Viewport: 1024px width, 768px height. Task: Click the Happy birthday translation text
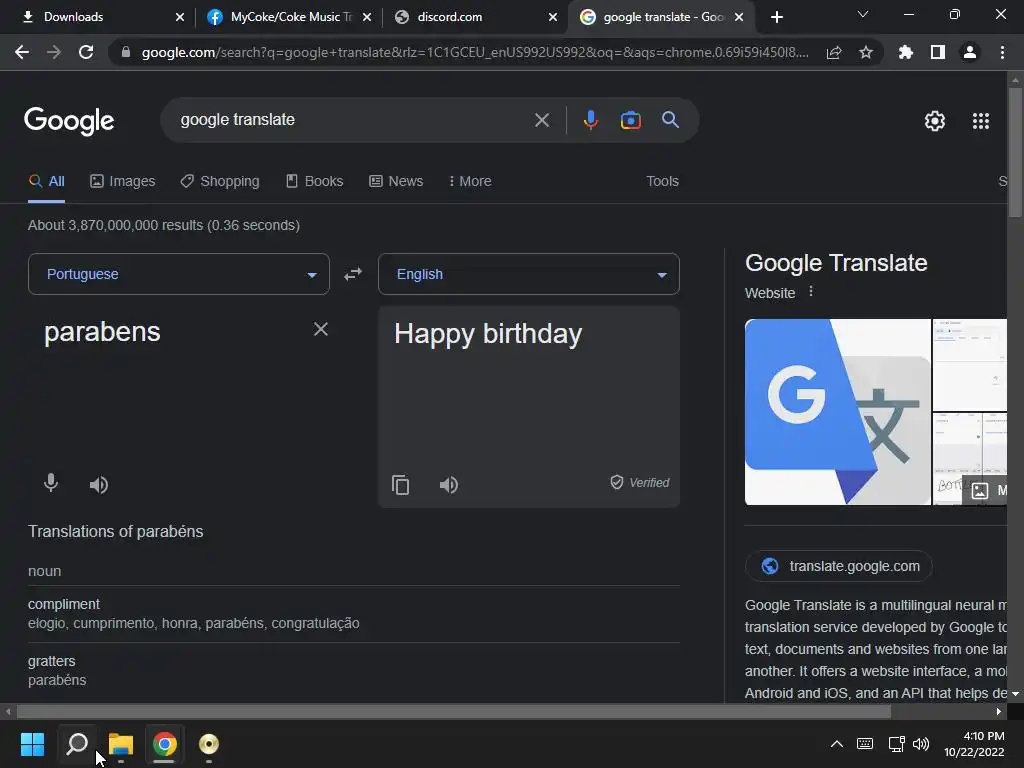(x=488, y=334)
